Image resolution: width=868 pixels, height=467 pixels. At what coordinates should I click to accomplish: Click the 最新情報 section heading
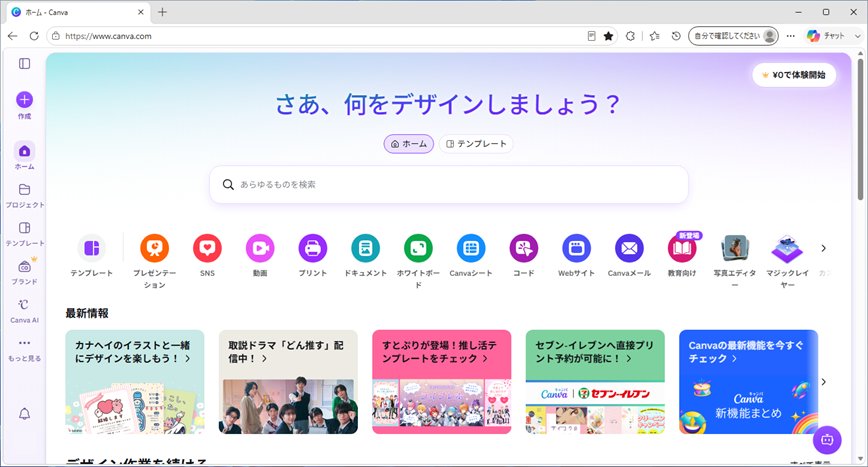tap(87, 313)
